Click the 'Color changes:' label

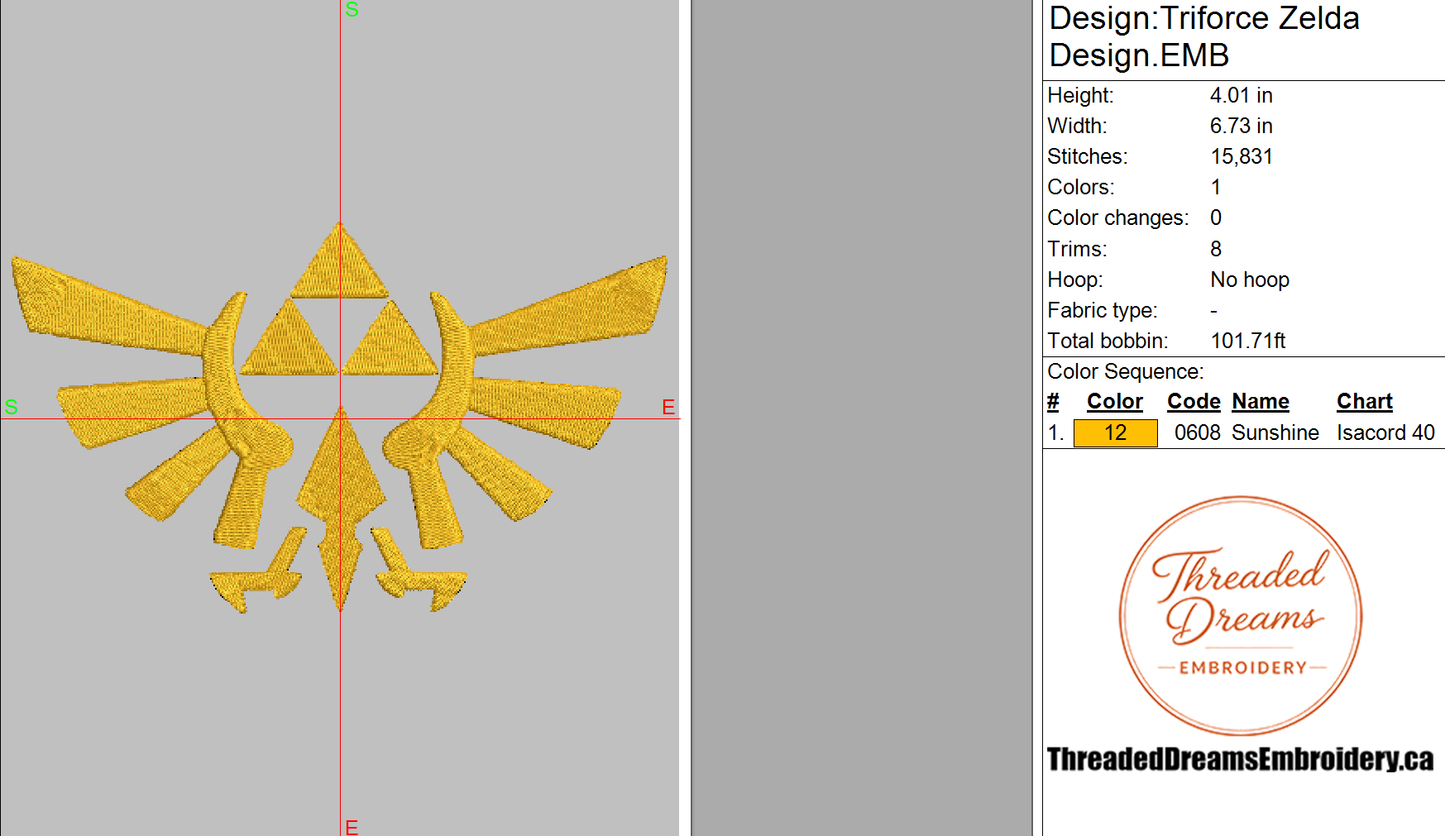coord(1118,218)
